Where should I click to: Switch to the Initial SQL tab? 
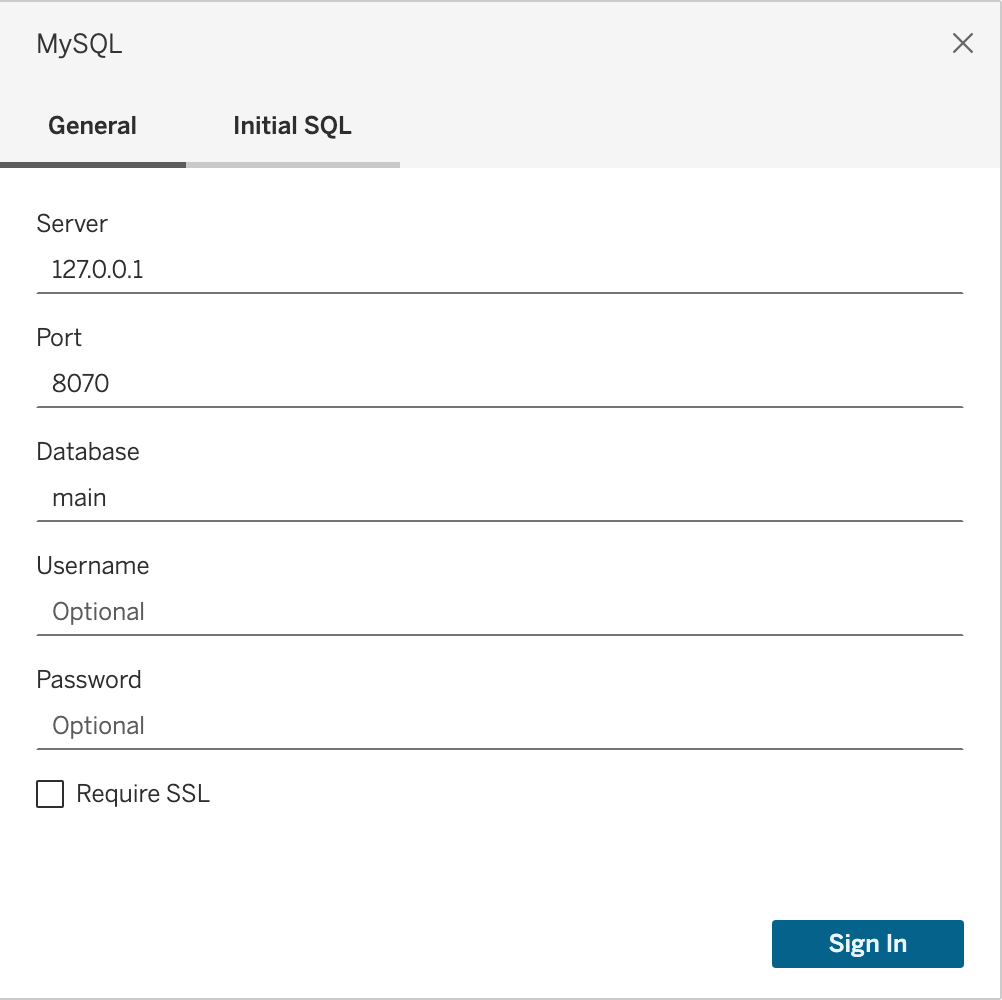point(291,125)
